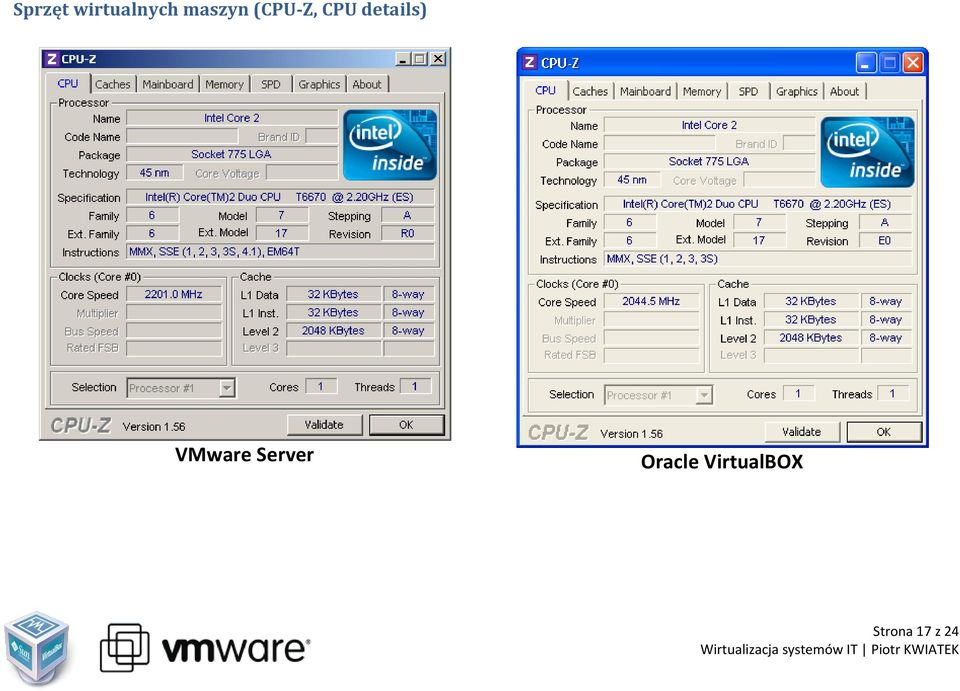Show About tab in VirtualBox window
Screen dimensions: 960x691
coord(844,91)
